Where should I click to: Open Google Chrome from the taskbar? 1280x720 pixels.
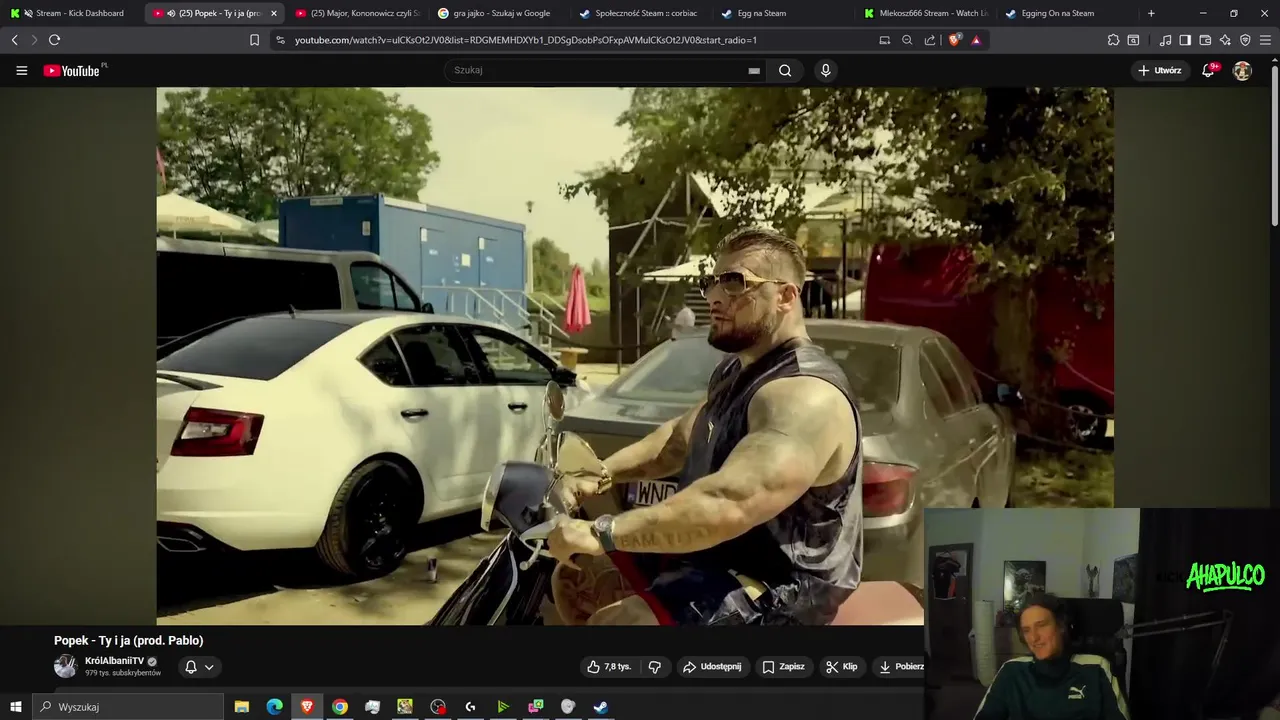pos(340,707)
